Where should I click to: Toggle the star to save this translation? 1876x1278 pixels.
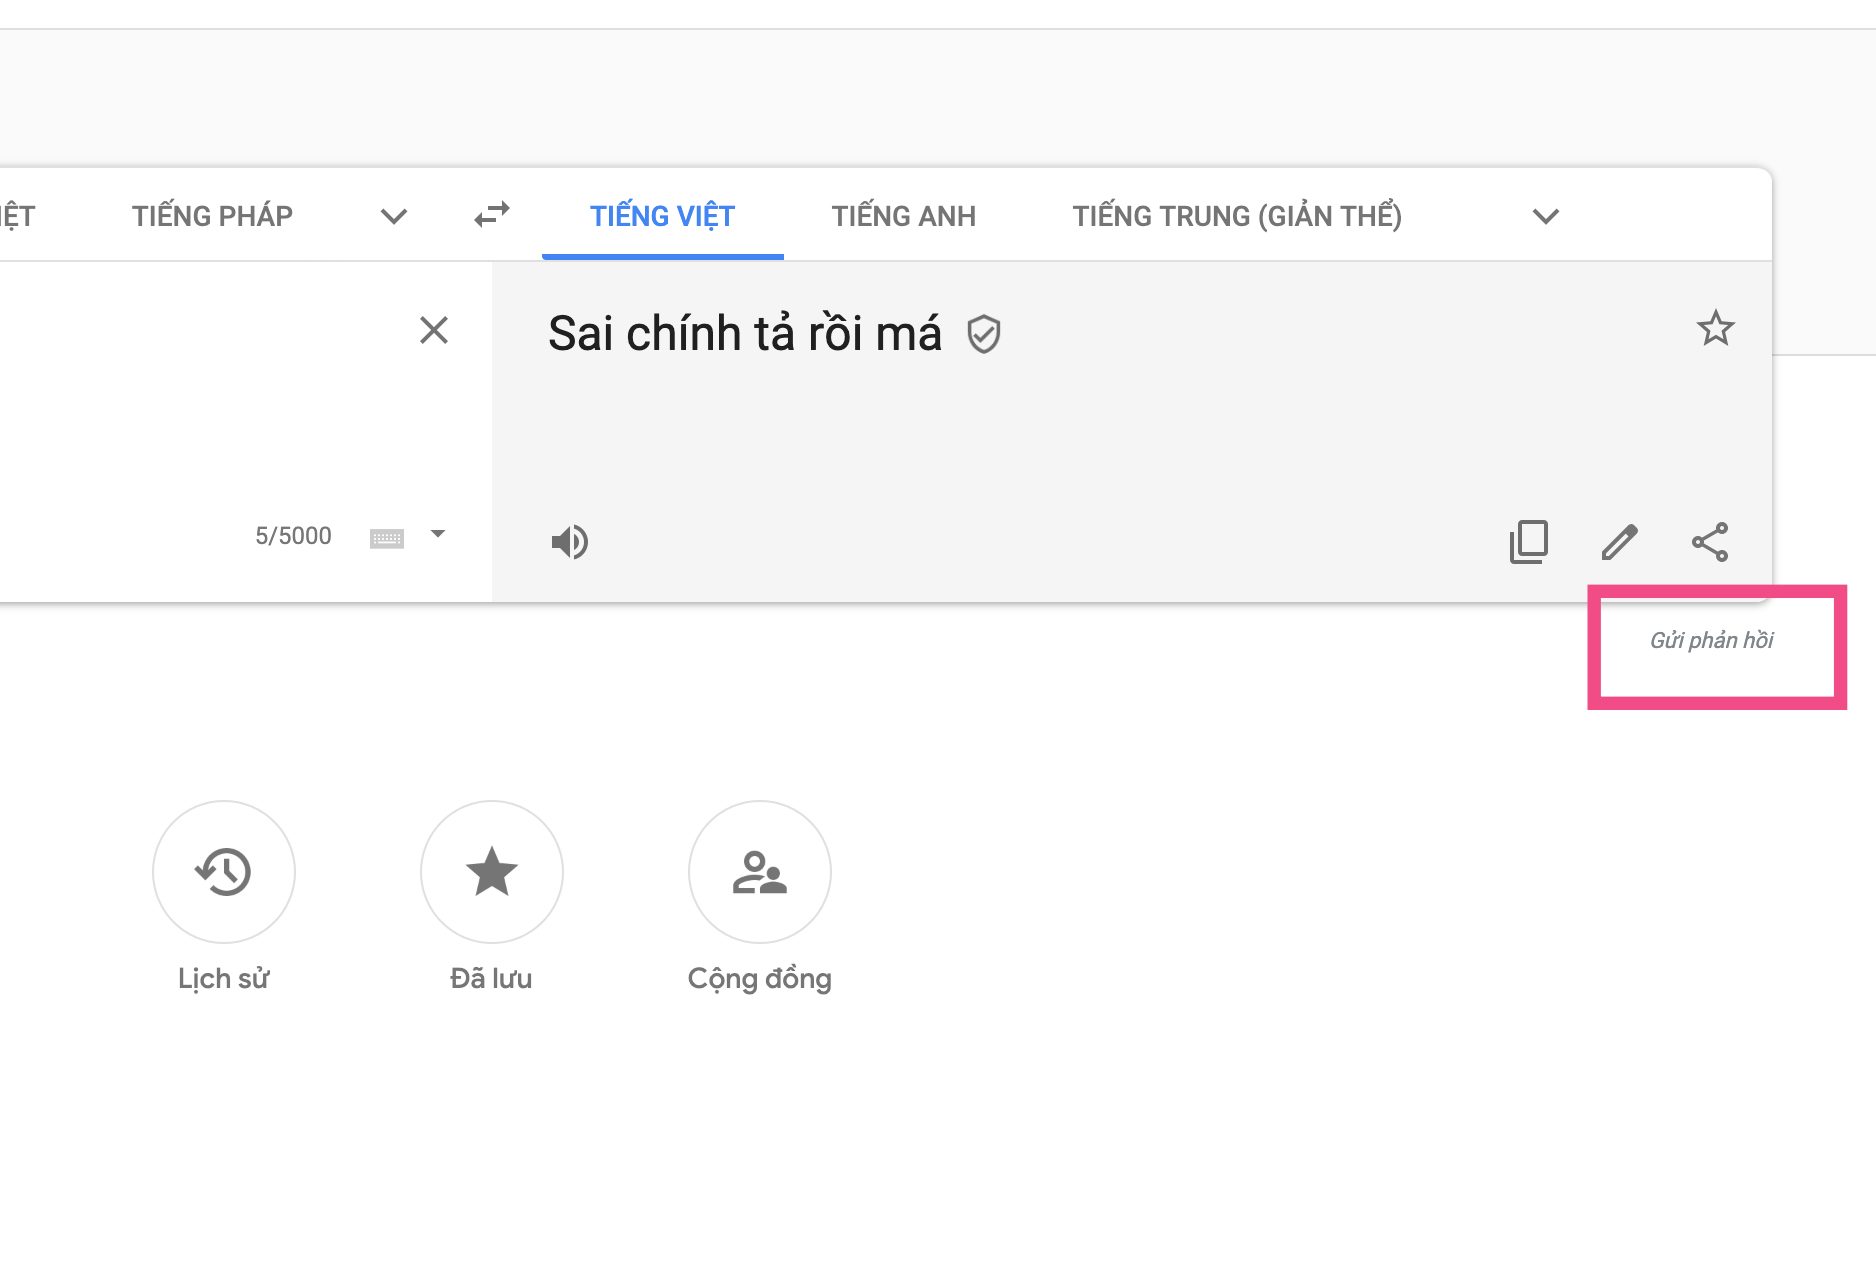pos(1716,329)
